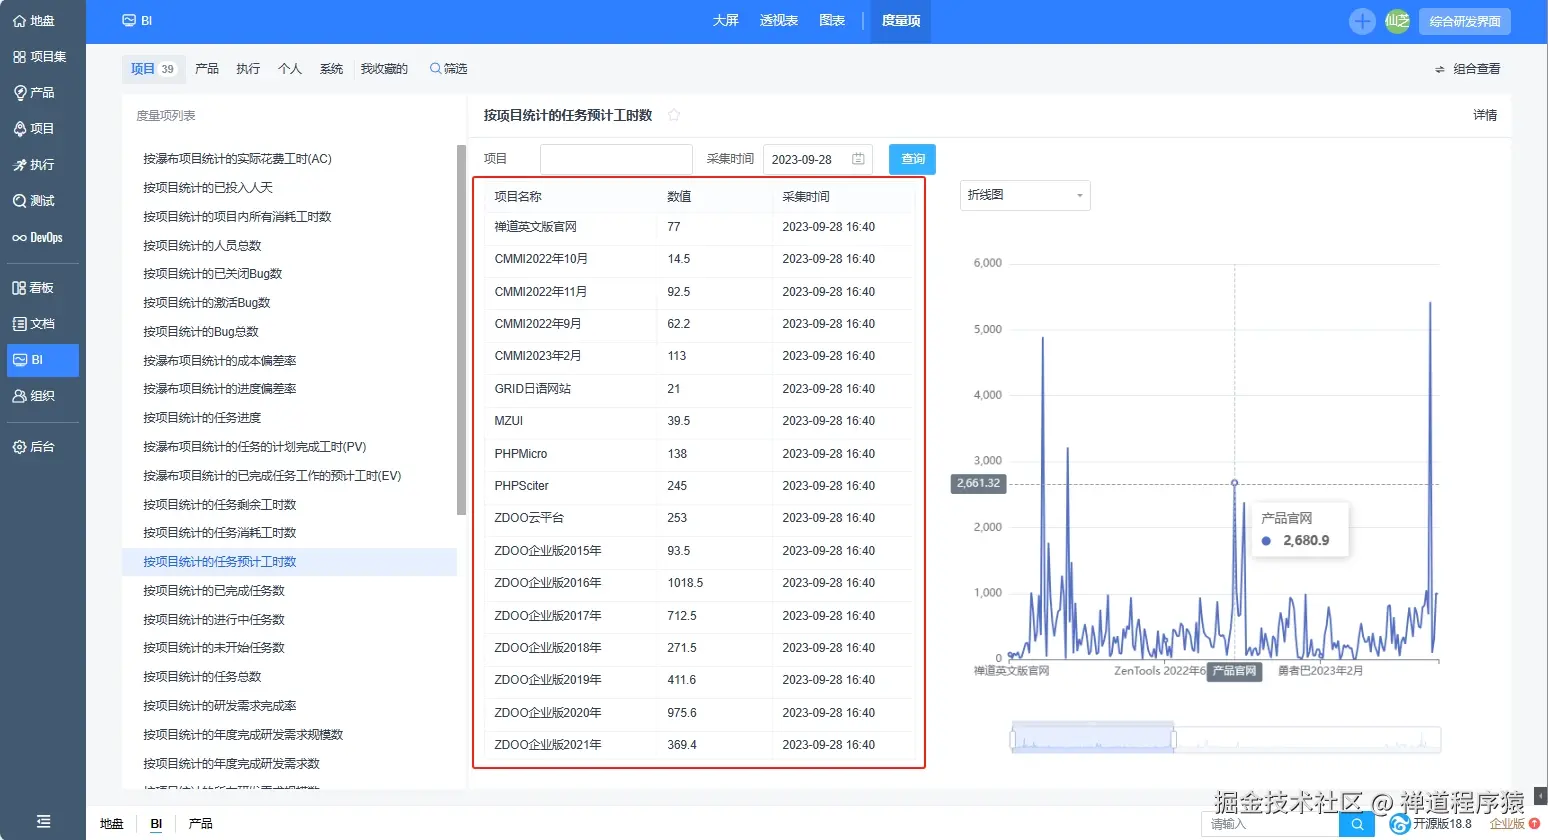This screenshot has height=840, width=1548.
Task: Click the blue plus icon in header
Action: click(x=1362, y=21)
